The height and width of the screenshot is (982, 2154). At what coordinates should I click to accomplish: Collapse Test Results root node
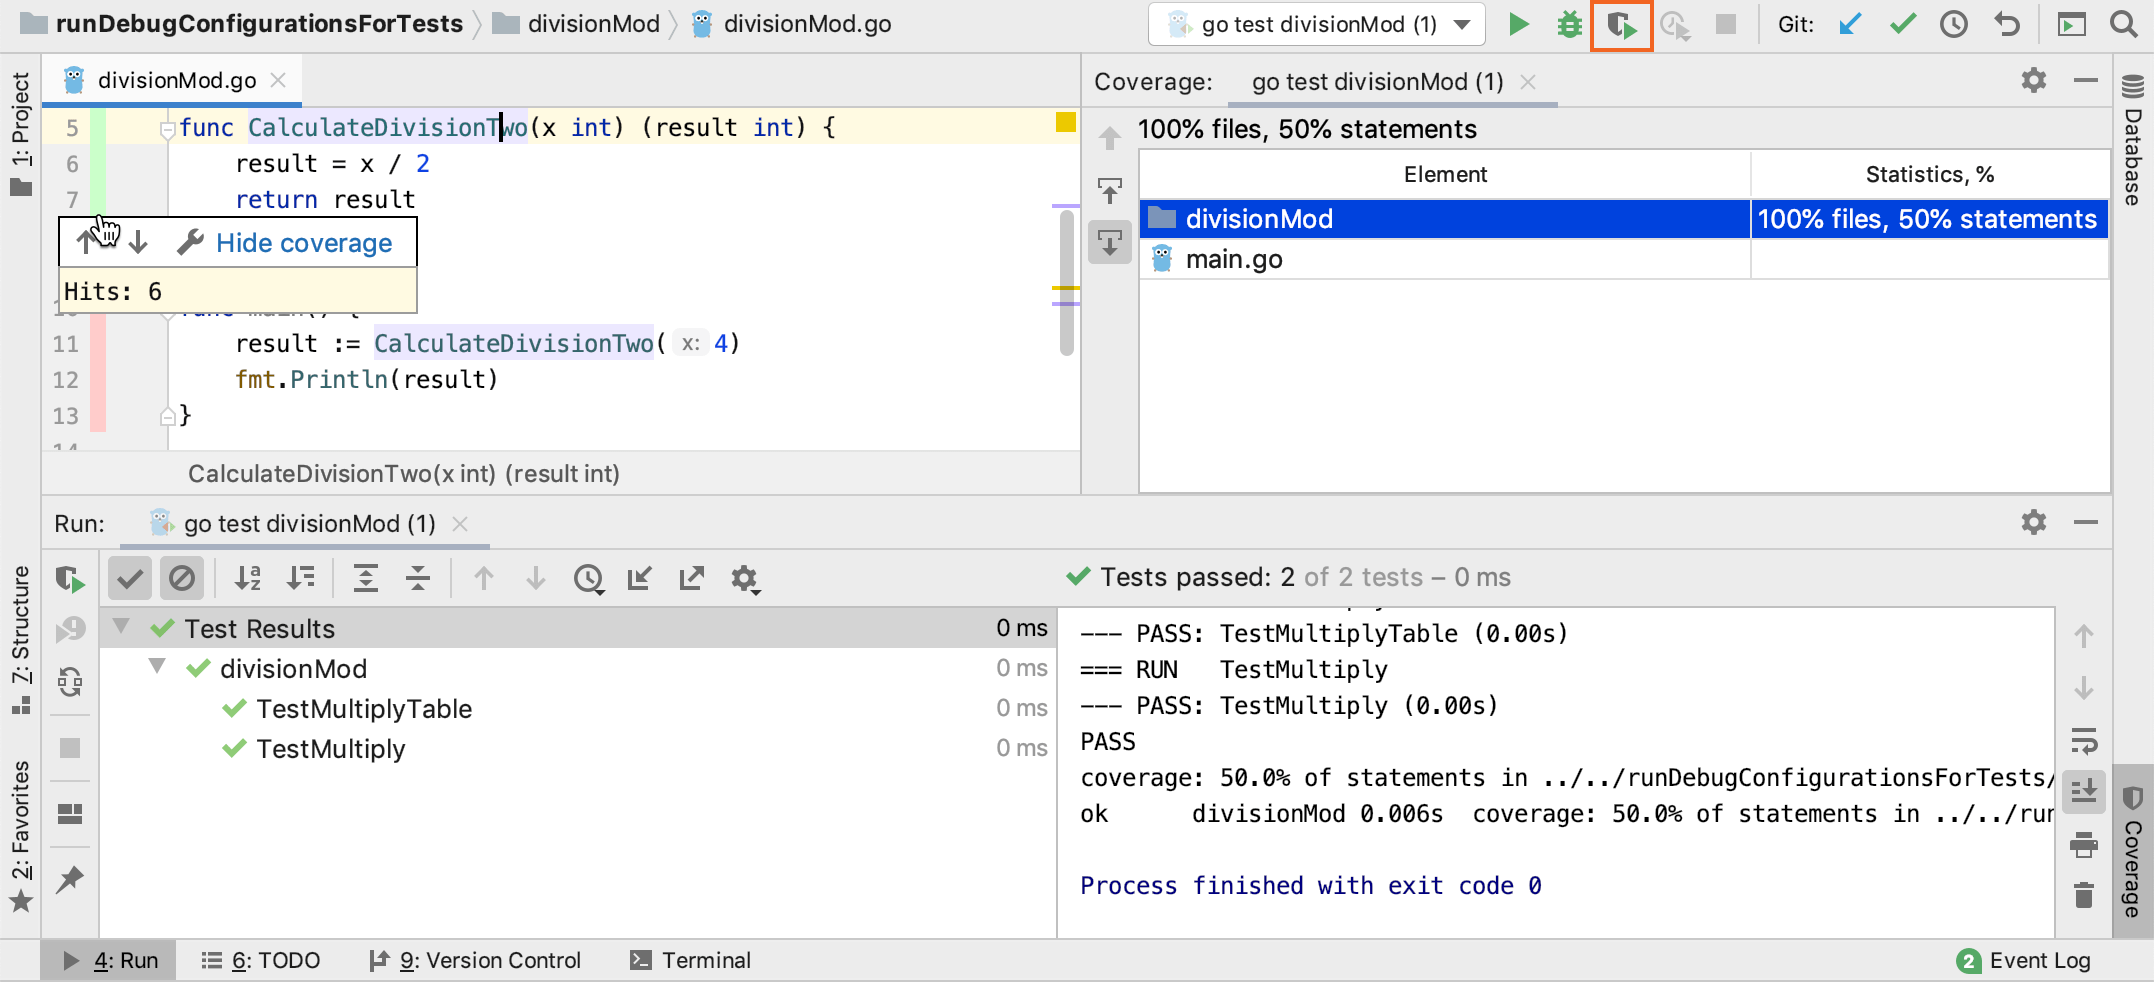click(122, 627)
